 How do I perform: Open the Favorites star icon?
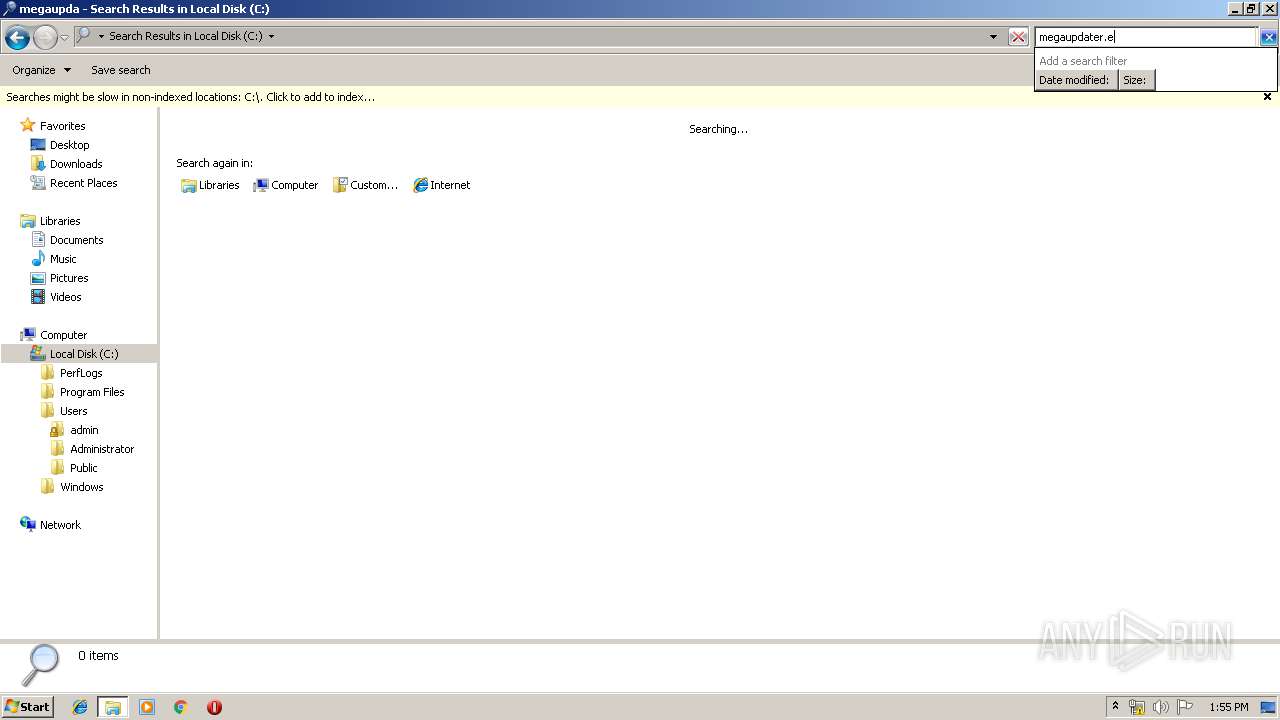[x=28, y=126]
